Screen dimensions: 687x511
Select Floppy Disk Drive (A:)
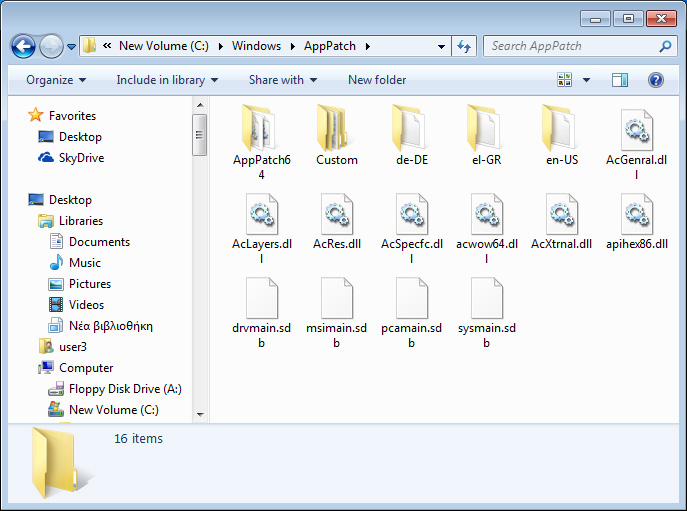click(x=115, y=389)
